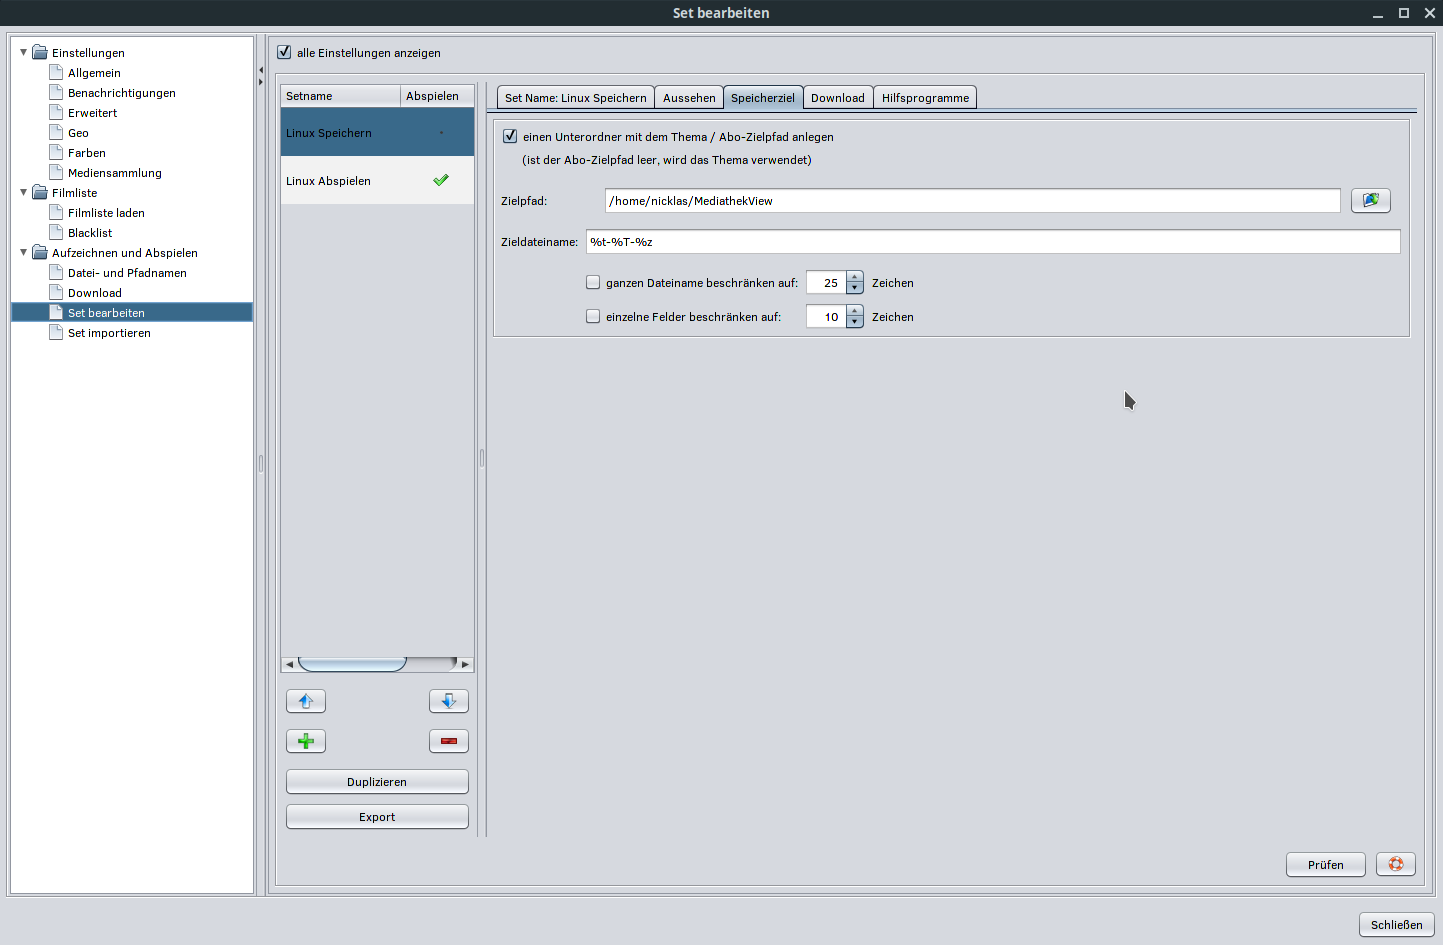The width and height of the screenshot is (1443, 945).
Task: Collapse the Einstellungen tree node
Action: pos(24,52)
